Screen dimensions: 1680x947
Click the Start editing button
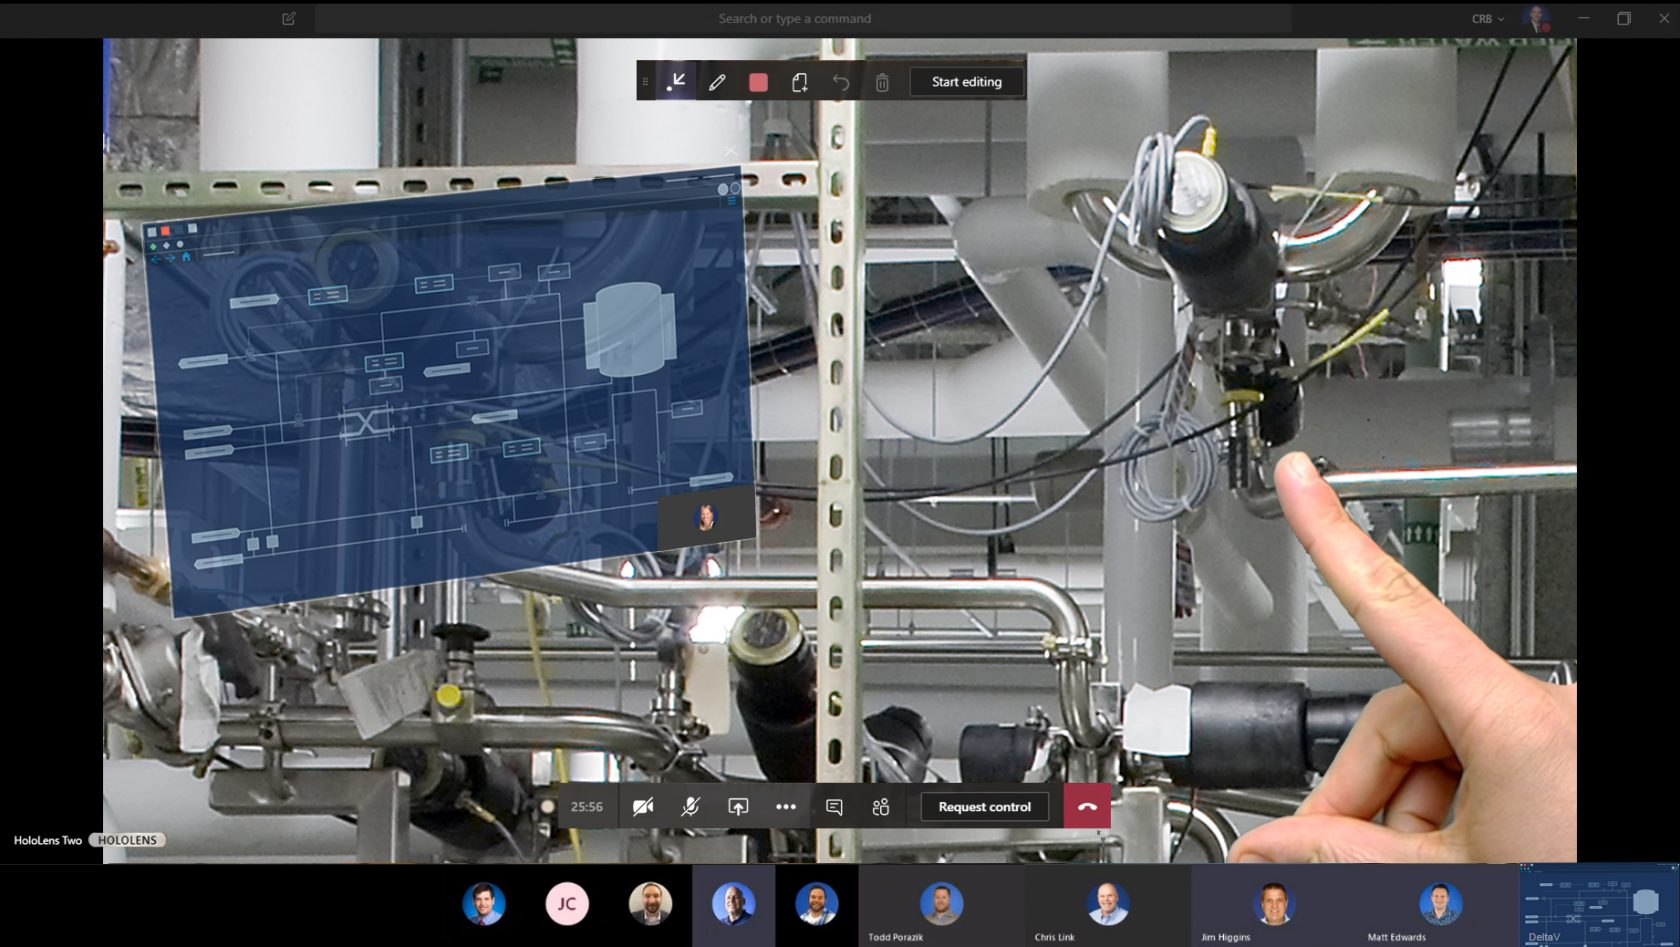[x=966, y=82]
